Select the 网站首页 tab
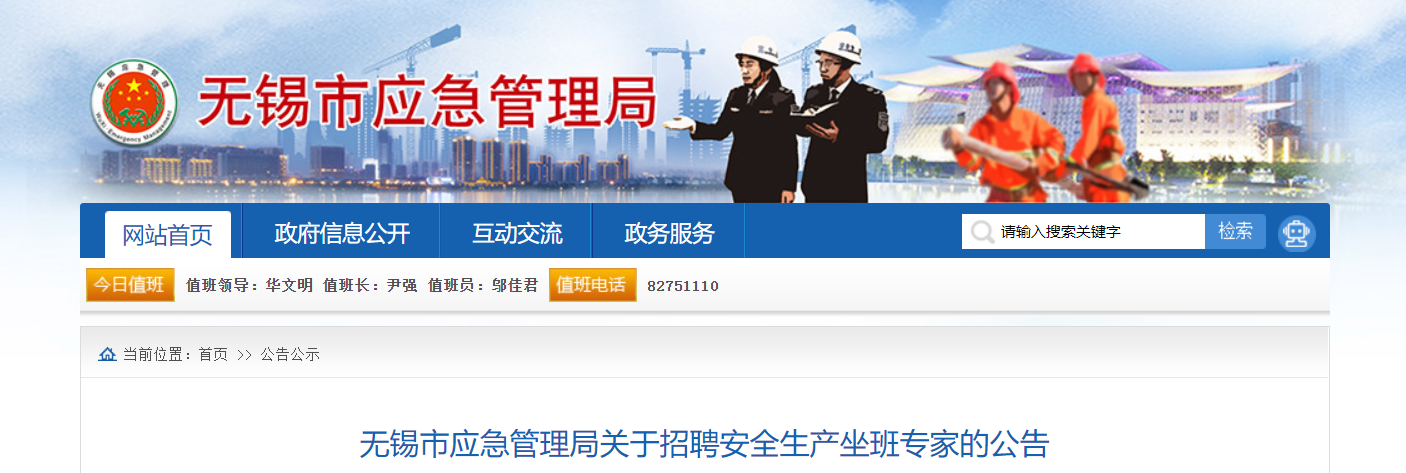Screen dimensions: 1406x473 [168, 235]
